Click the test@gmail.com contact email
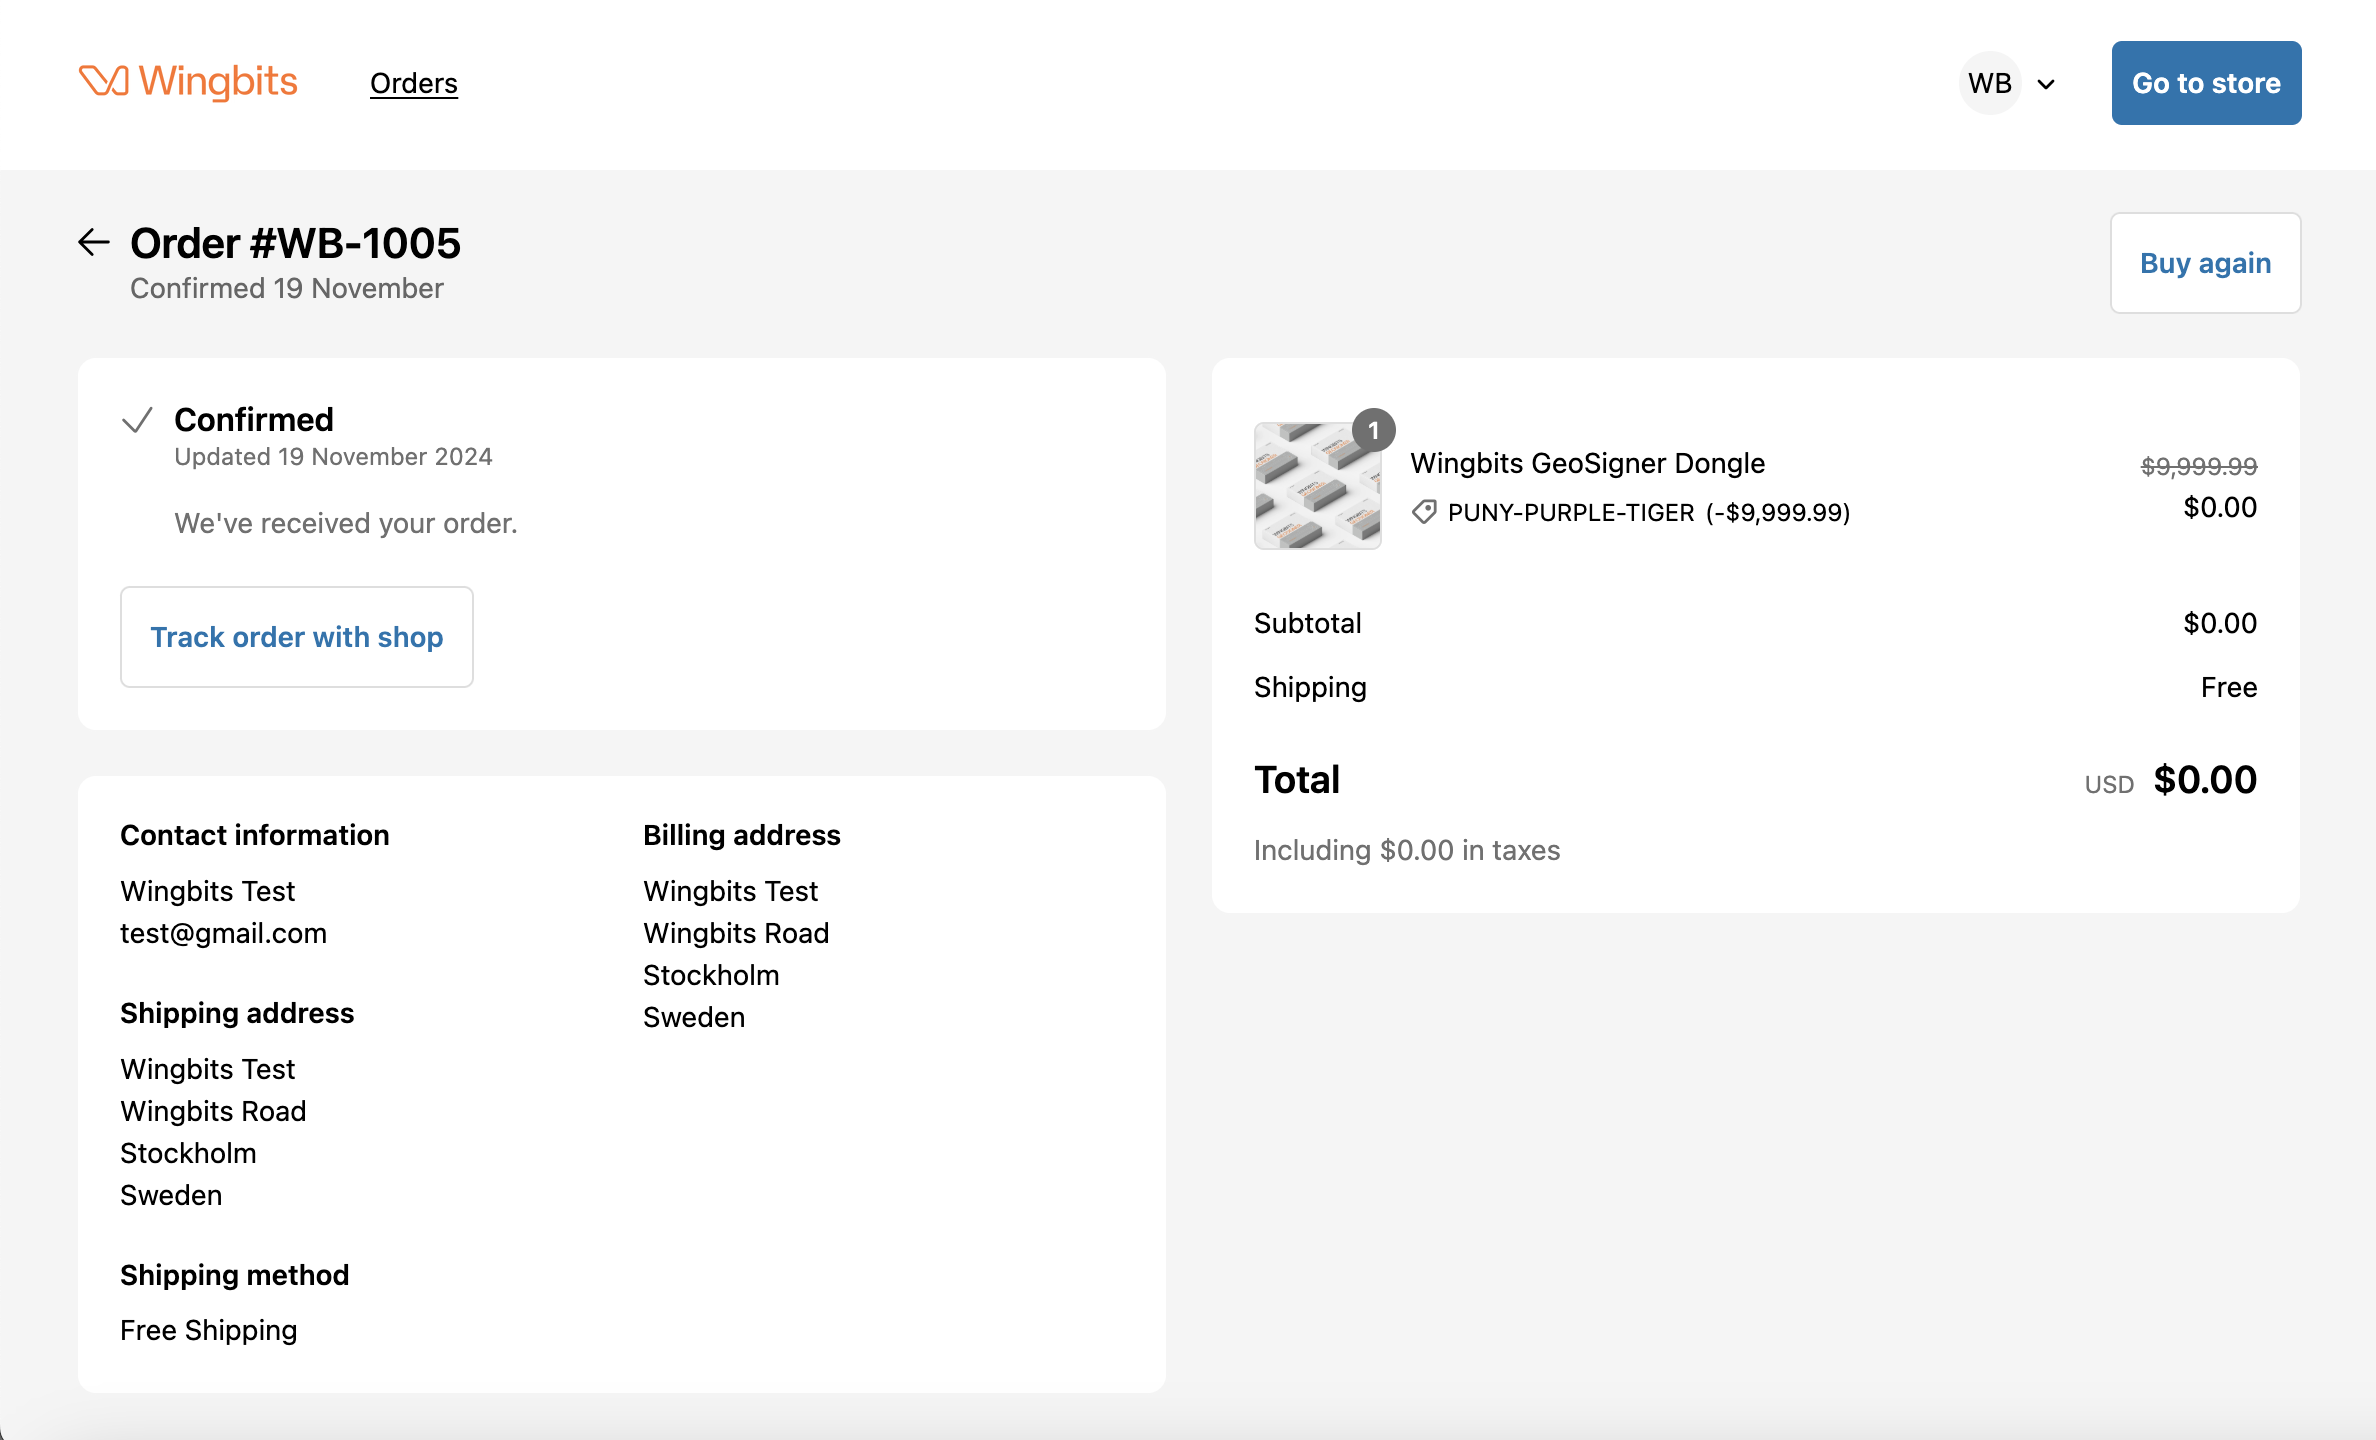This screenshot has height=1440, width=2376. (x=223, y=933)
